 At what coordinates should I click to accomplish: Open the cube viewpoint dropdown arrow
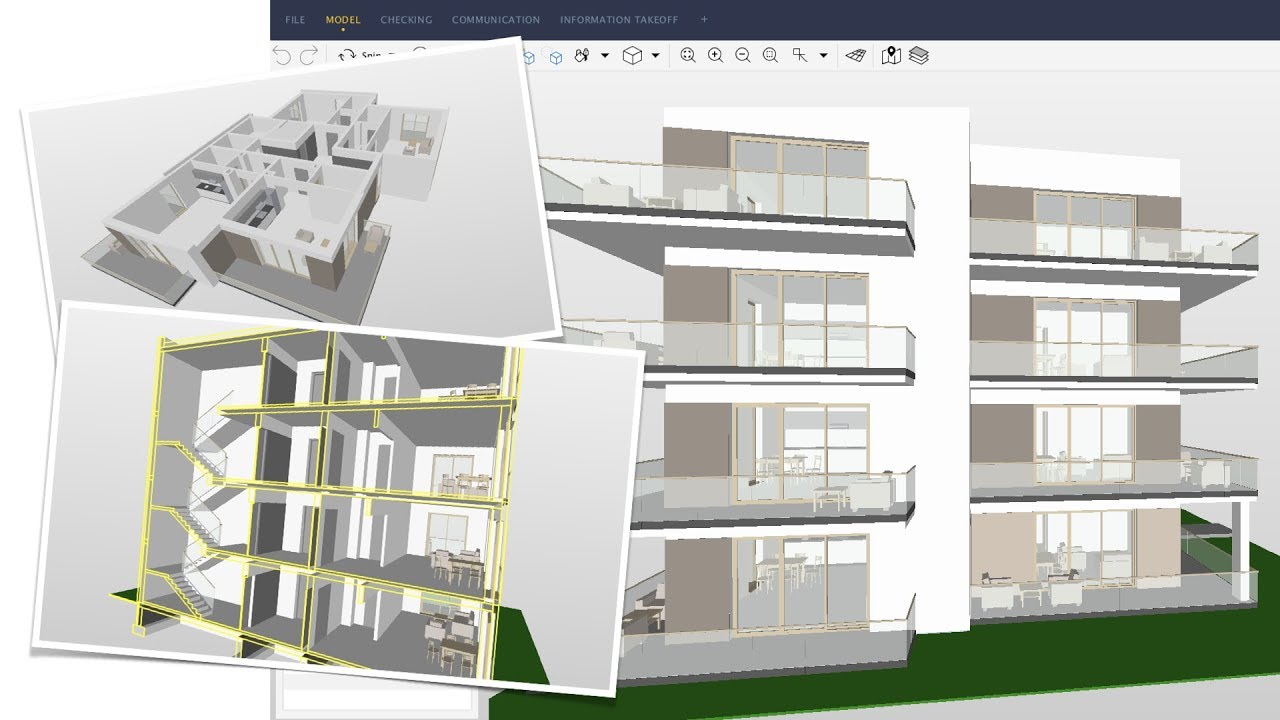655,56
